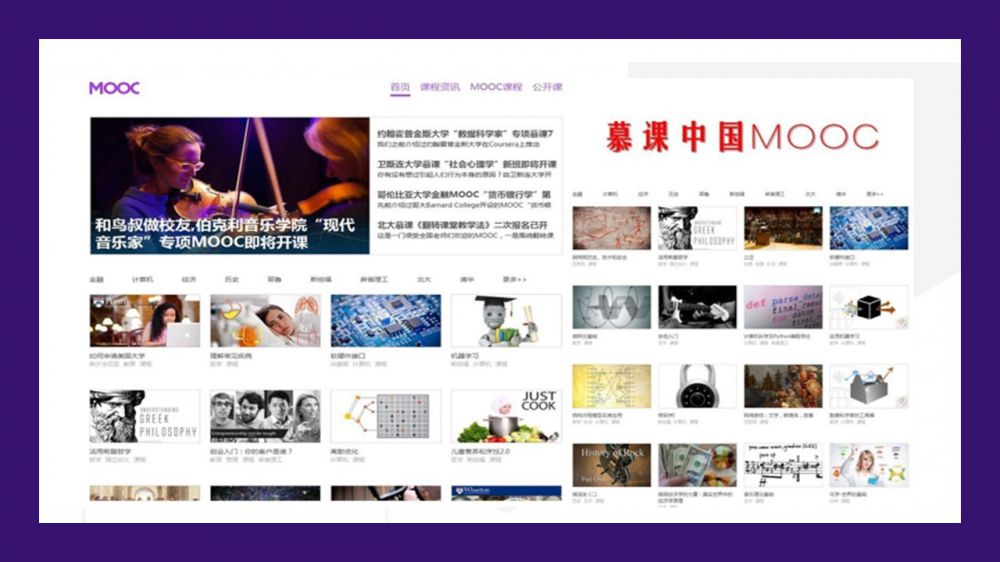This screenshot has height=562, width=1000.
Task: Open the violinist hero banner about 伯克利音乐学院
Action: pyautogui.click(x=229, y=186)
